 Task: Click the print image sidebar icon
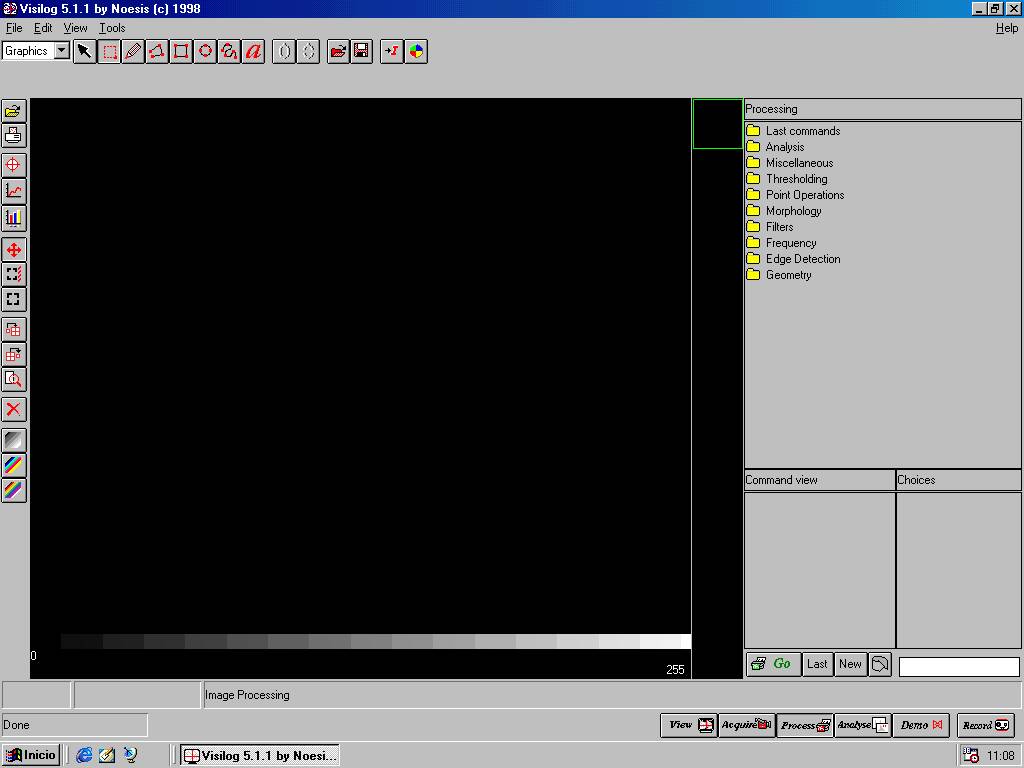(x=14, y=136)
